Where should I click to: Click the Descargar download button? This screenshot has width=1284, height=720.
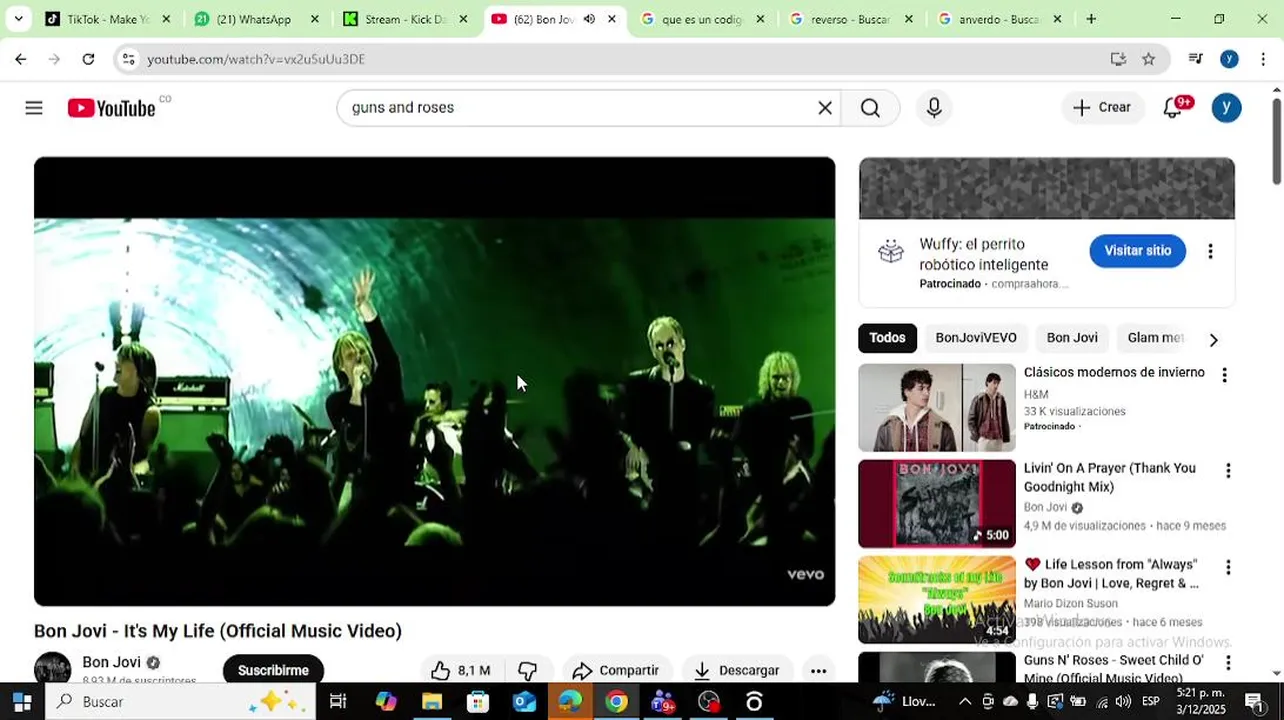click(737, 670)
